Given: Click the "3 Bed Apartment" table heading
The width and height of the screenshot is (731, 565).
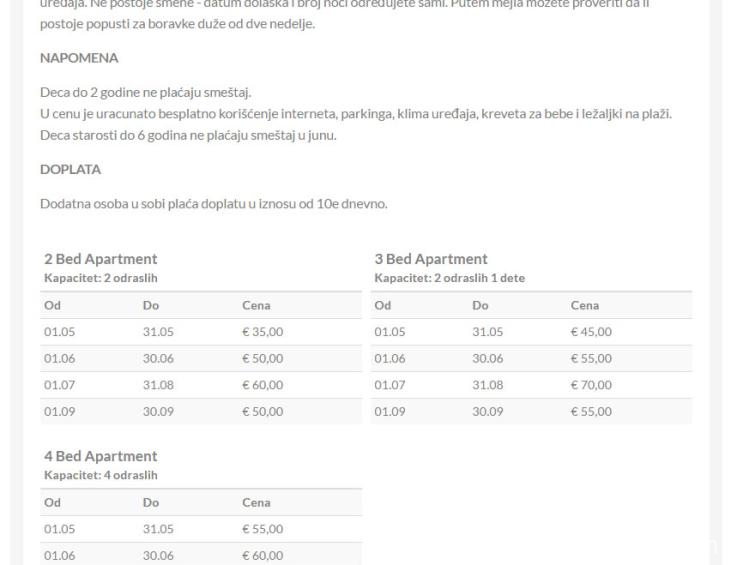Looking at the screenshot, I should click(x=431, y=260).
